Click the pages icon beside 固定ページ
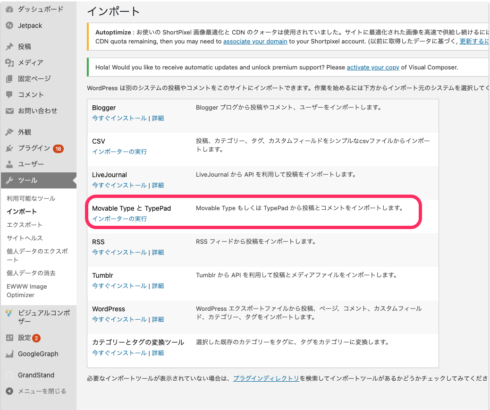Viewport: 490px width, 410px height. [9, 79]
